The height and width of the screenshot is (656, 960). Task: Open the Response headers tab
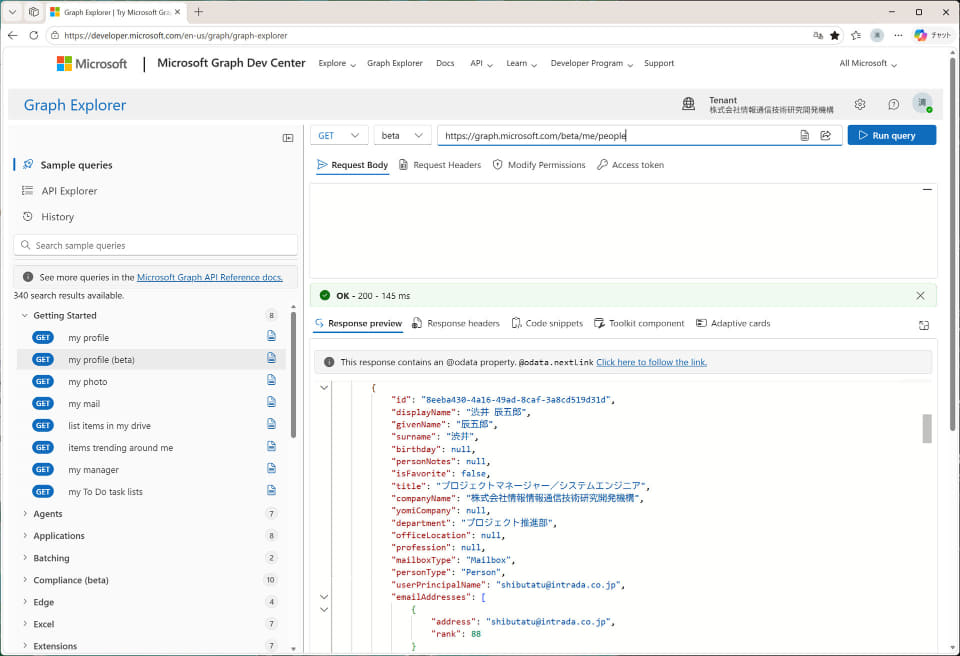(x=456, y=323)
